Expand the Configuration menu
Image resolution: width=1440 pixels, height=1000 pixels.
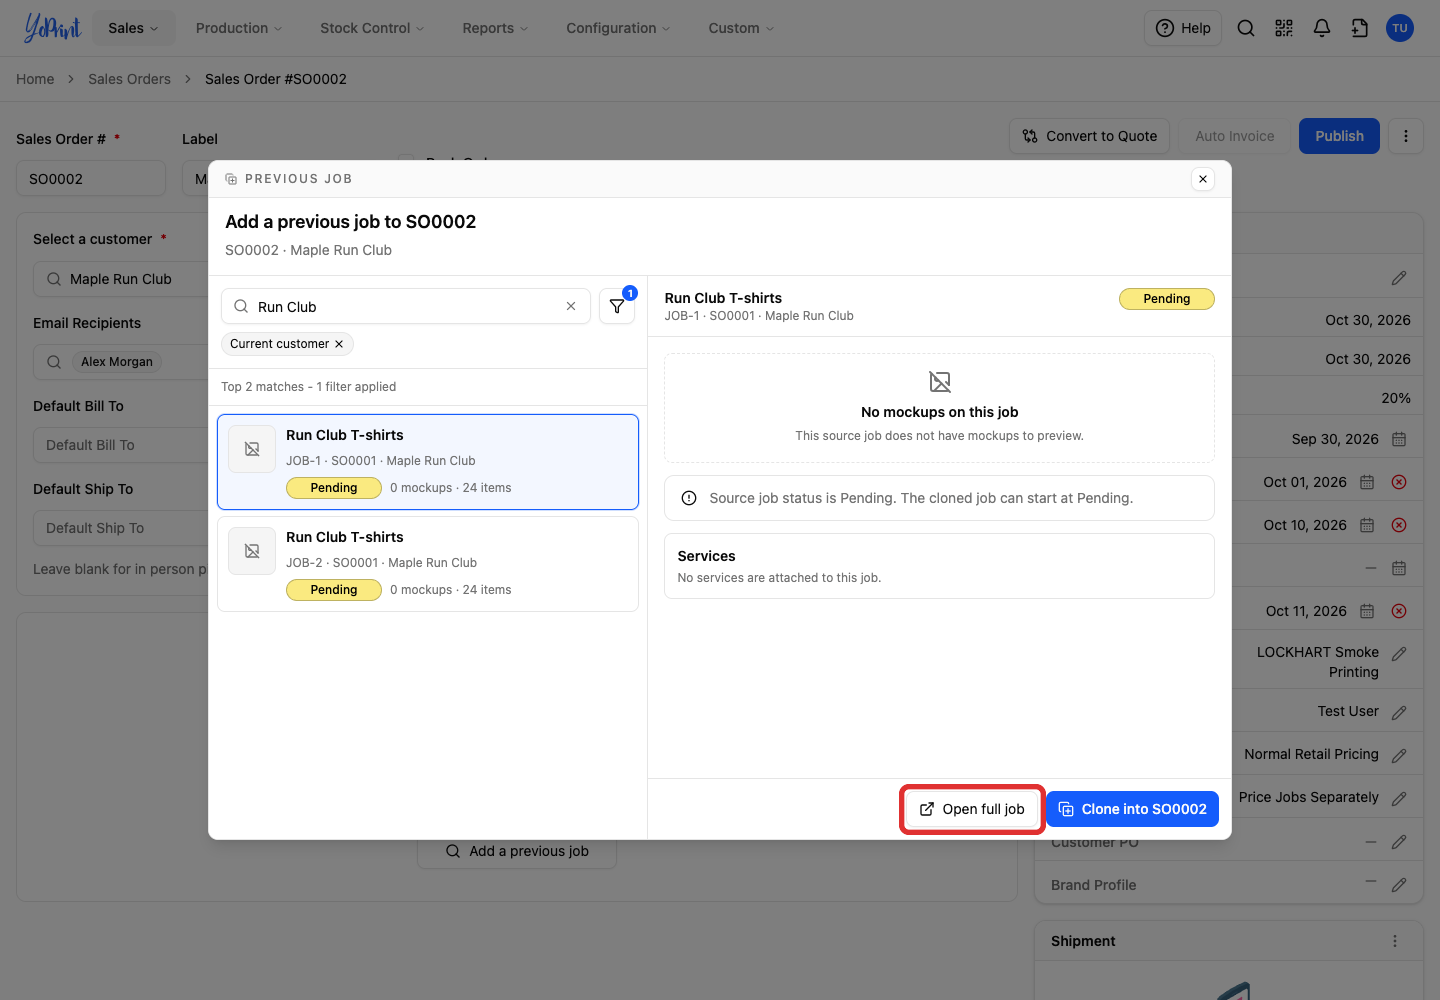pyautogui.click(x=618, y=28)
